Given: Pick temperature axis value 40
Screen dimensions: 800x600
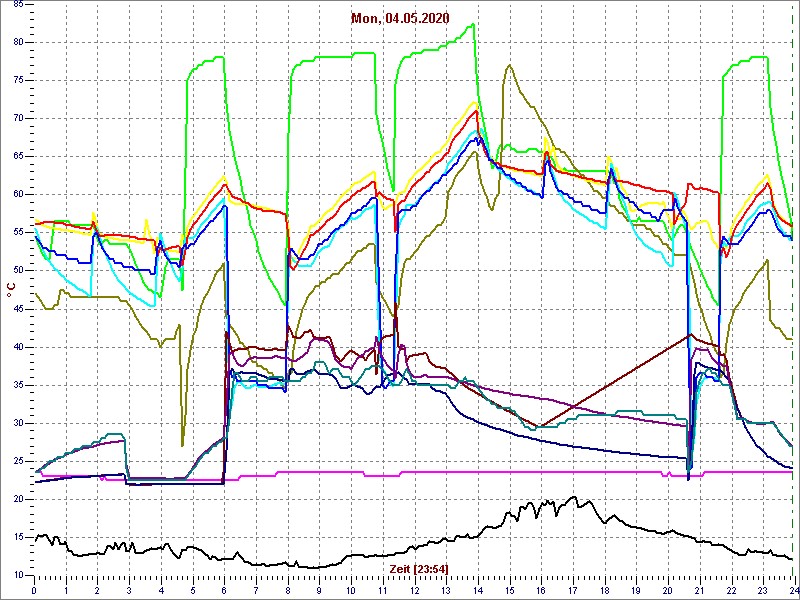Looking at the screenshot, I should click(x=17, y=347).
